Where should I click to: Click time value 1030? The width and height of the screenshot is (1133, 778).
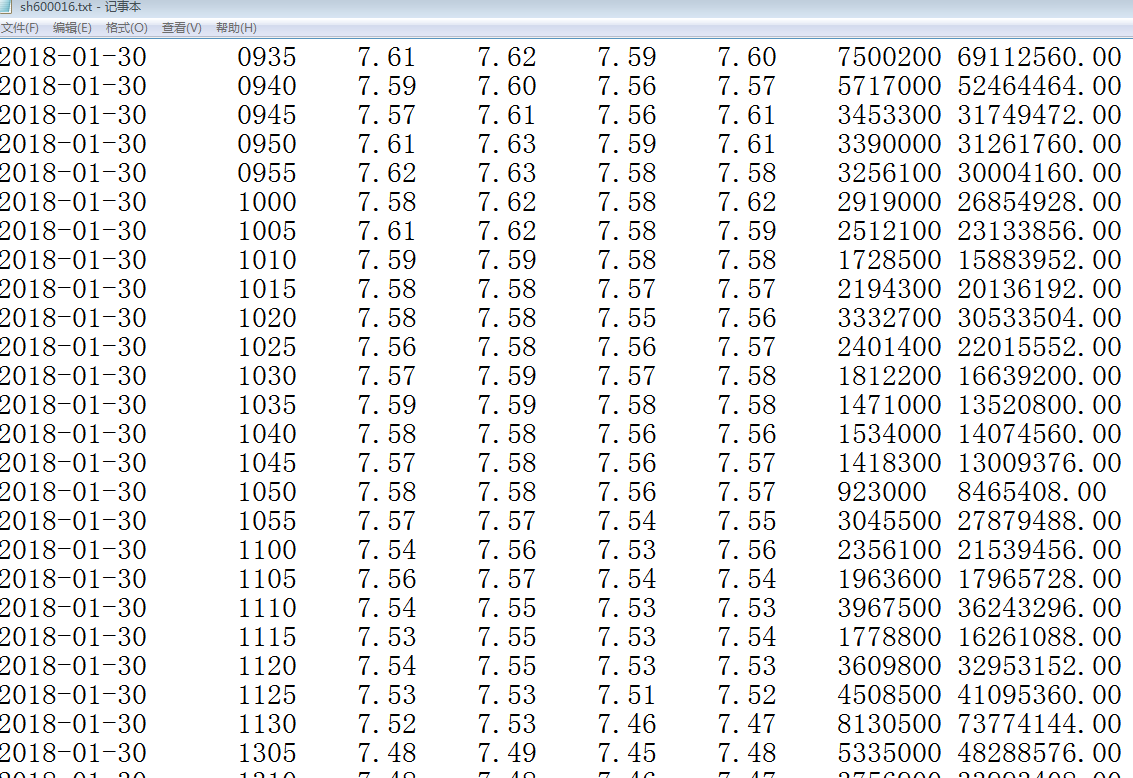point(267,376)
